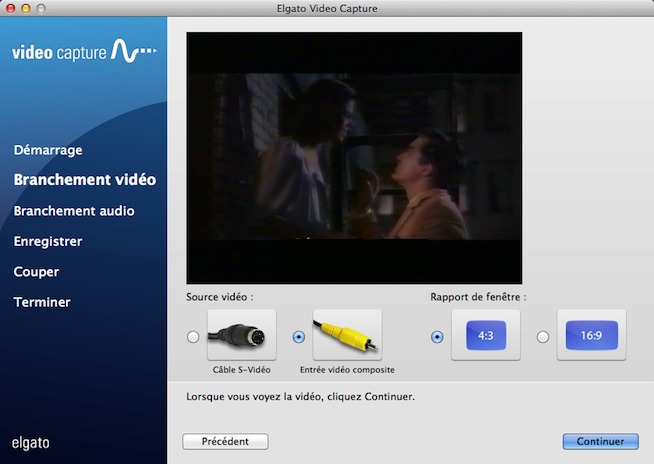Click the S-Video cable connector icon
654x464 pixels.
[x=241, y=336]
